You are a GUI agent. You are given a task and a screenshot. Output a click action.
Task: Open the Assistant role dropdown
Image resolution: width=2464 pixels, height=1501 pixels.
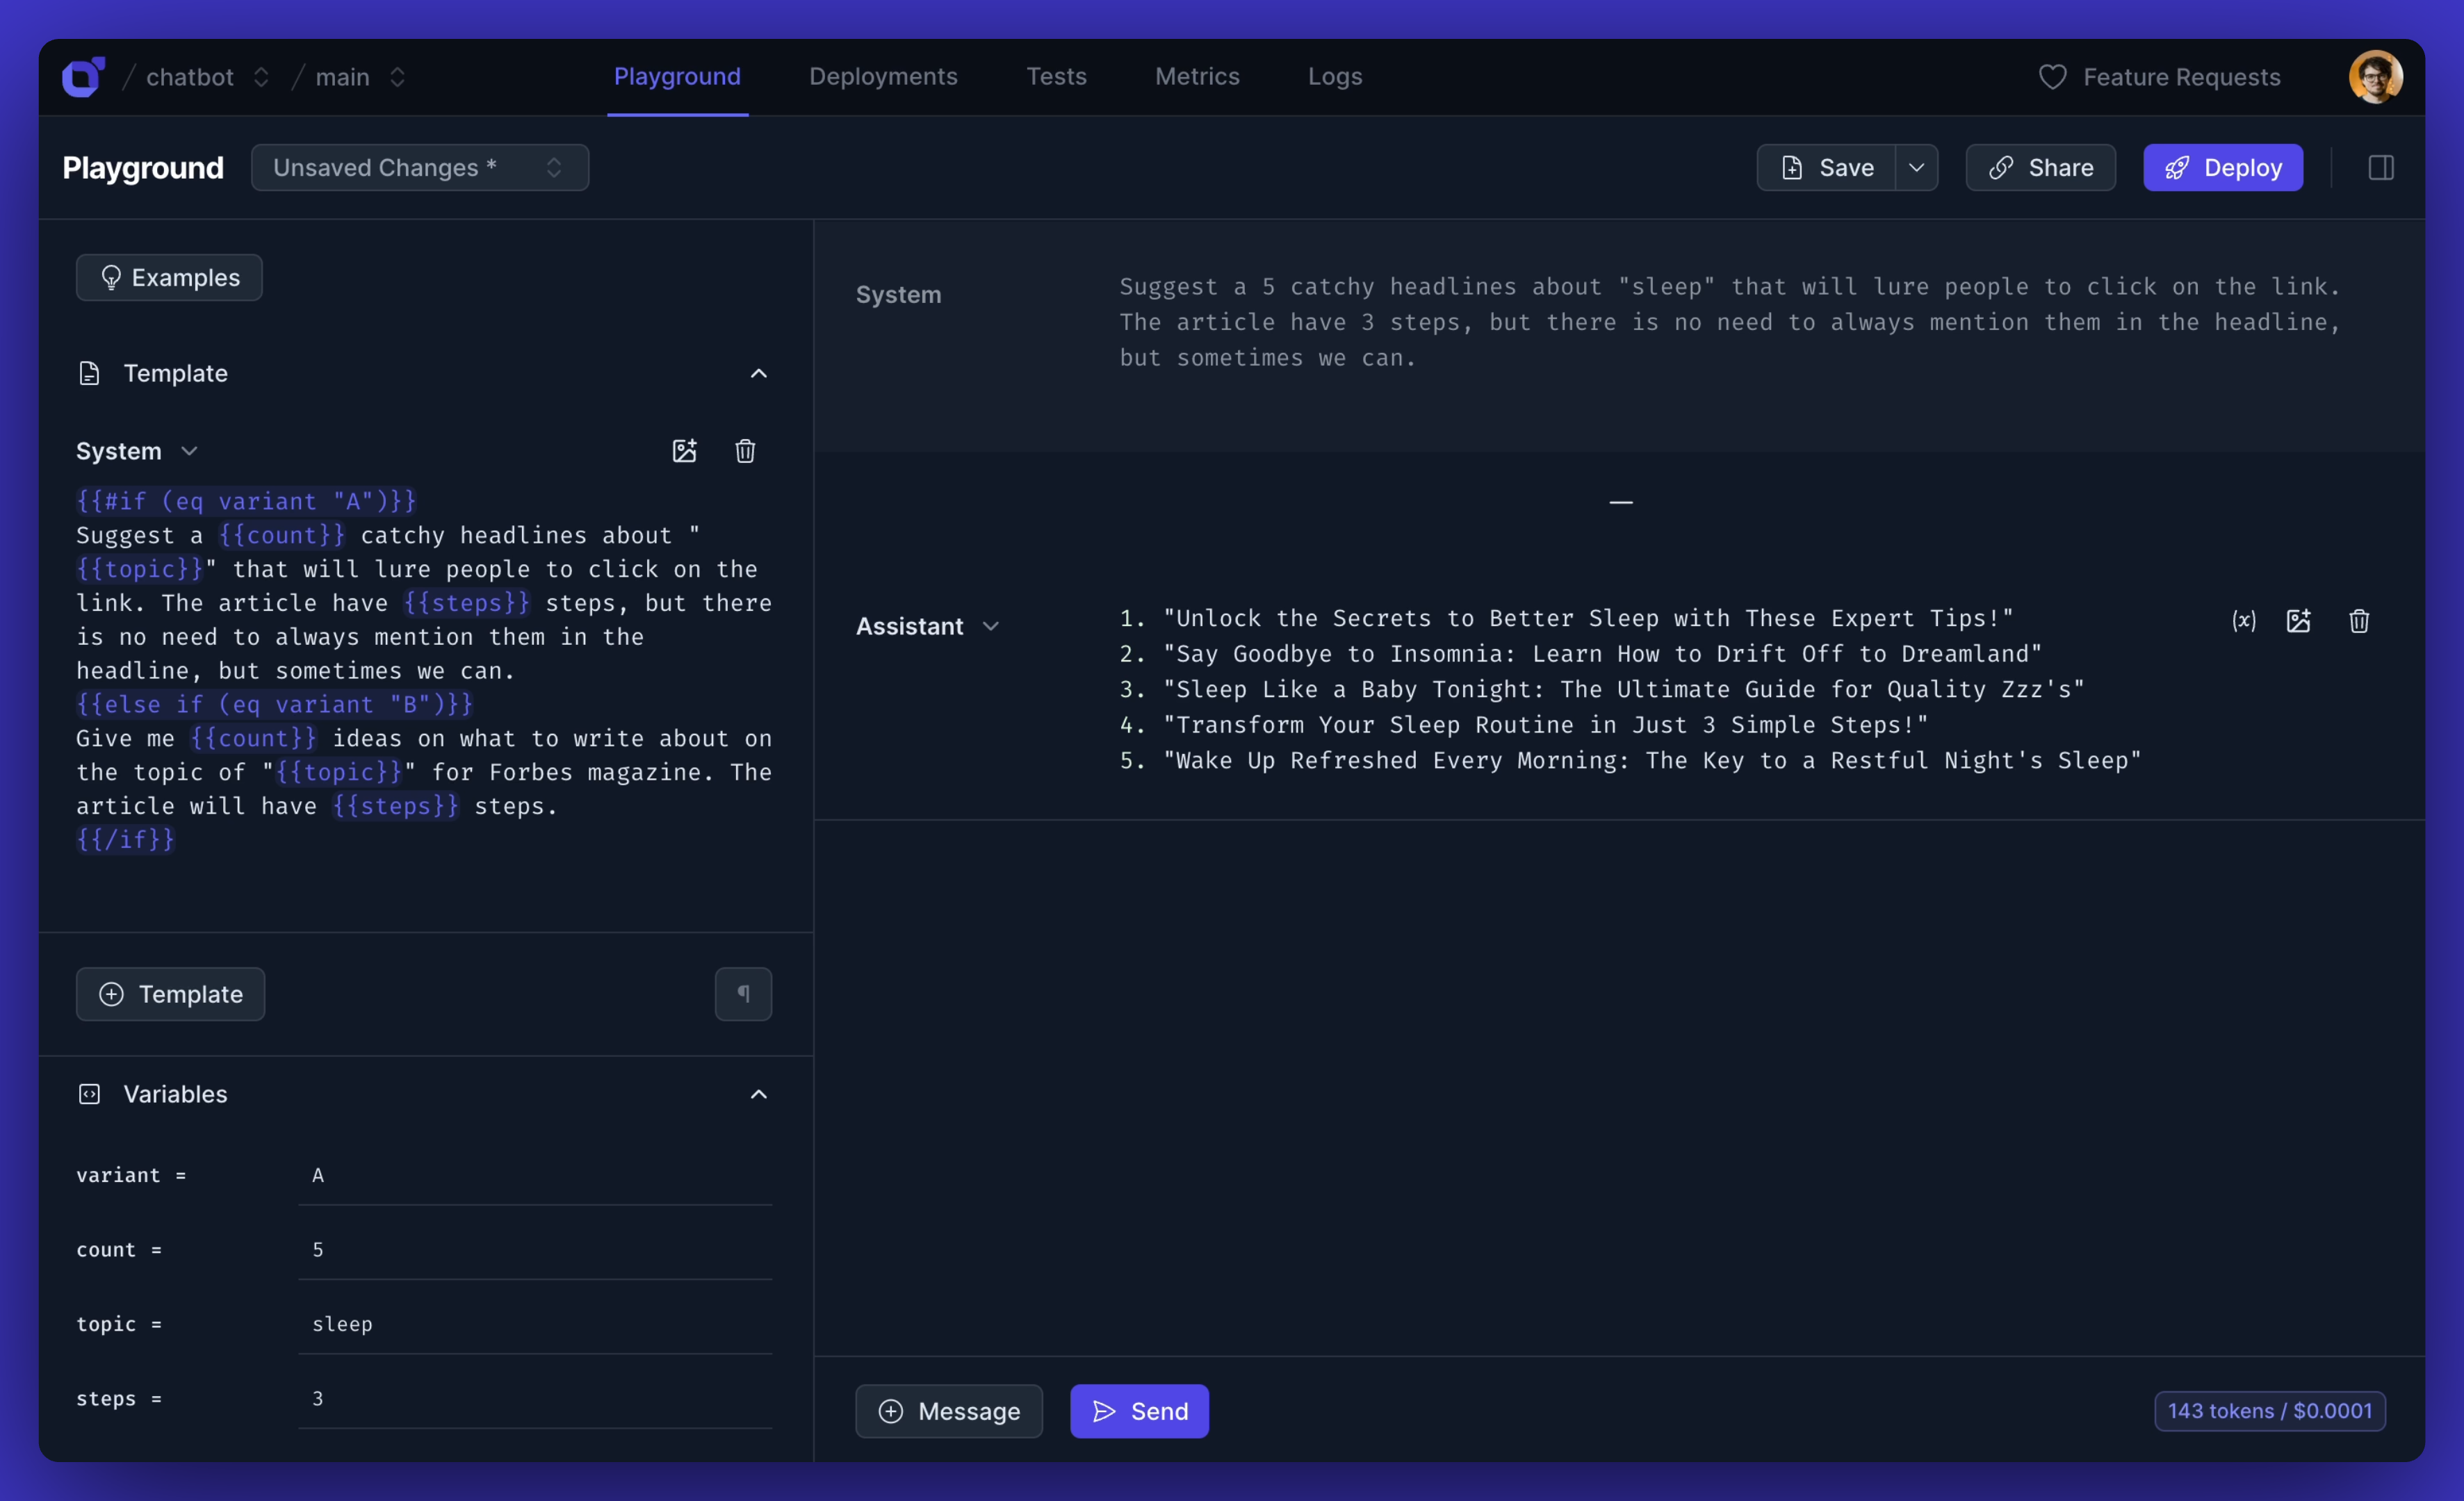(992, 625)
